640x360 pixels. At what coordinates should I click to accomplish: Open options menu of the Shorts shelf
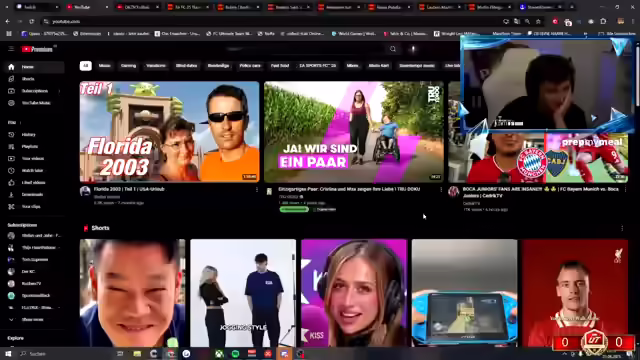(x=622, y=229)
